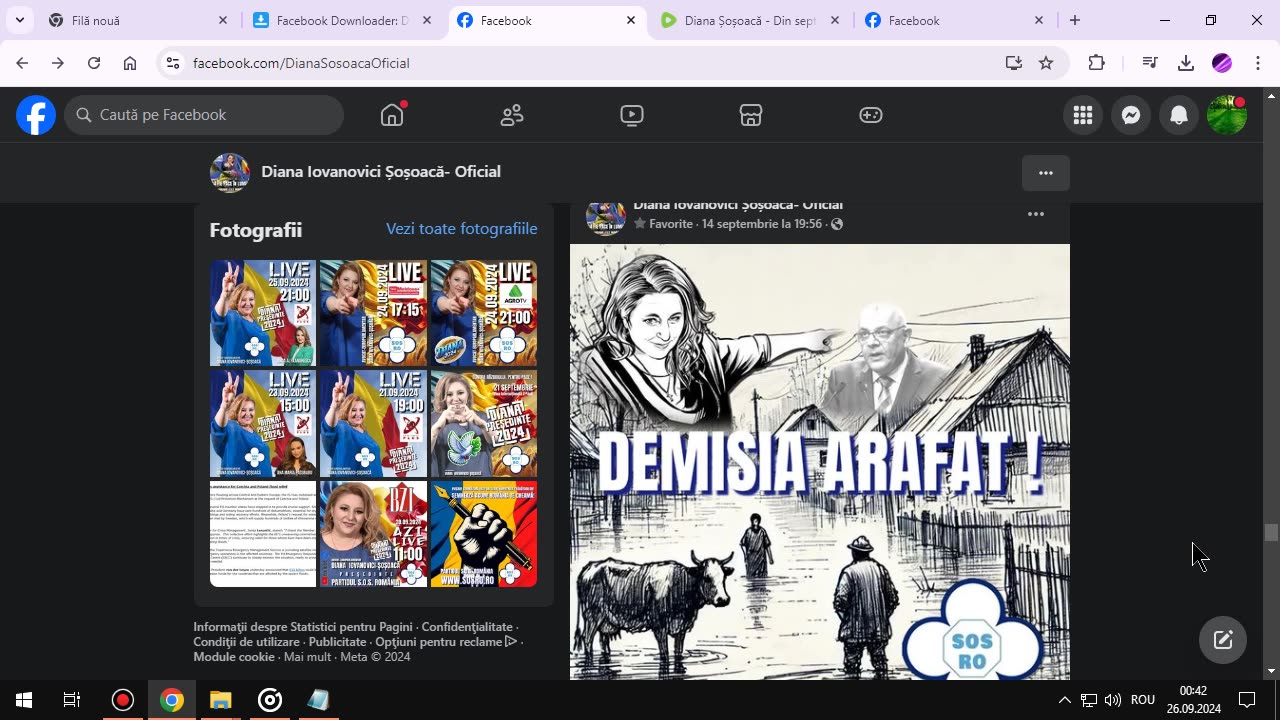
Task: Open the LIVE 21.09.2024 19:00 photo
Action: pyautogui.click(x=373, y=424)
